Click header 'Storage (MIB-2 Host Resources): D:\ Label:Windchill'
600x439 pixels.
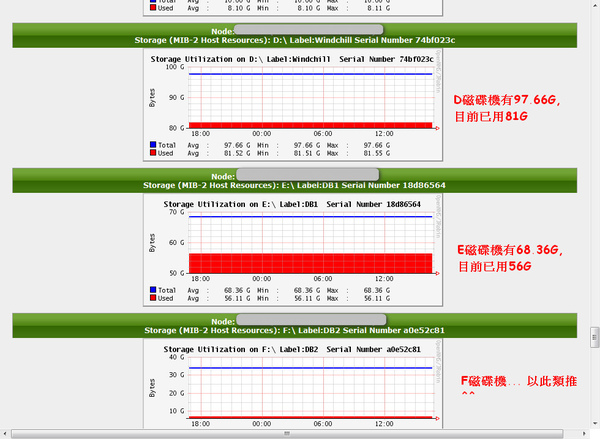click(295, 40)
